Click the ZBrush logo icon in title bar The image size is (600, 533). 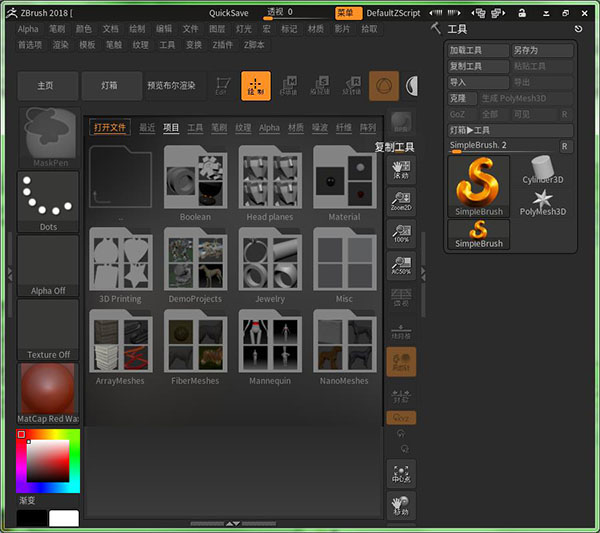[12, 13]
